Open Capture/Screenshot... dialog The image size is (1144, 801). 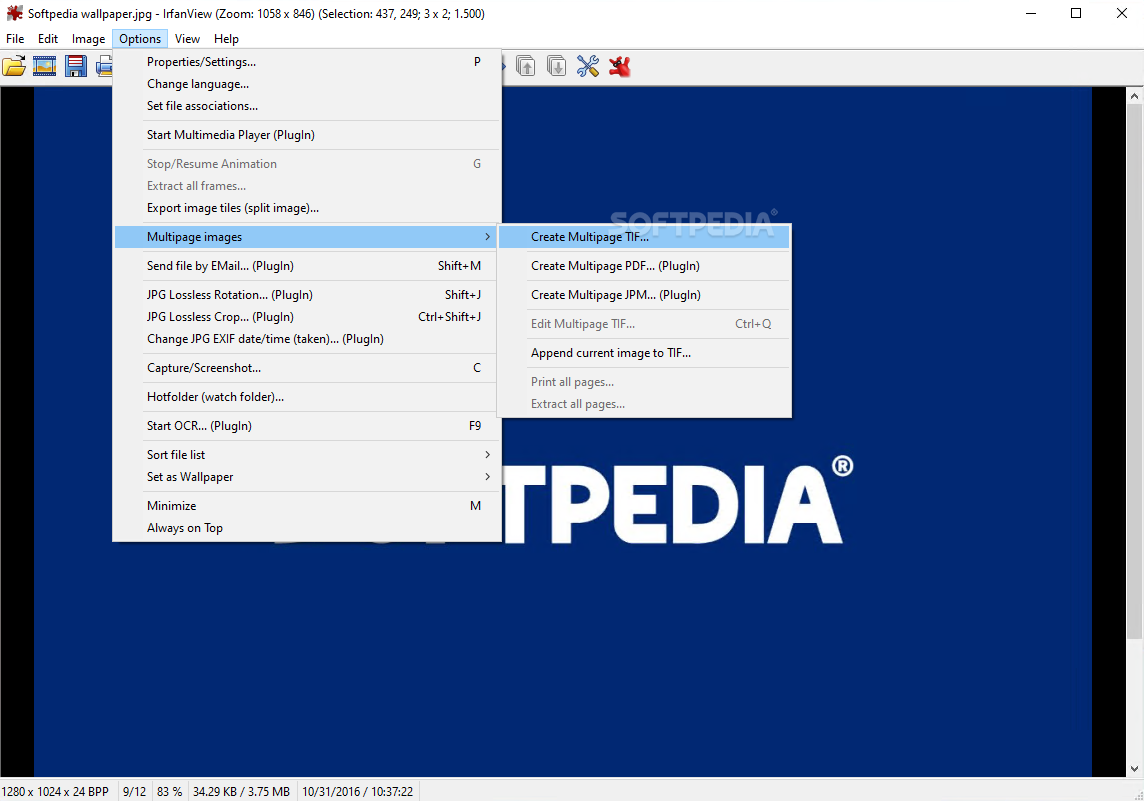[x=307, y=368]
